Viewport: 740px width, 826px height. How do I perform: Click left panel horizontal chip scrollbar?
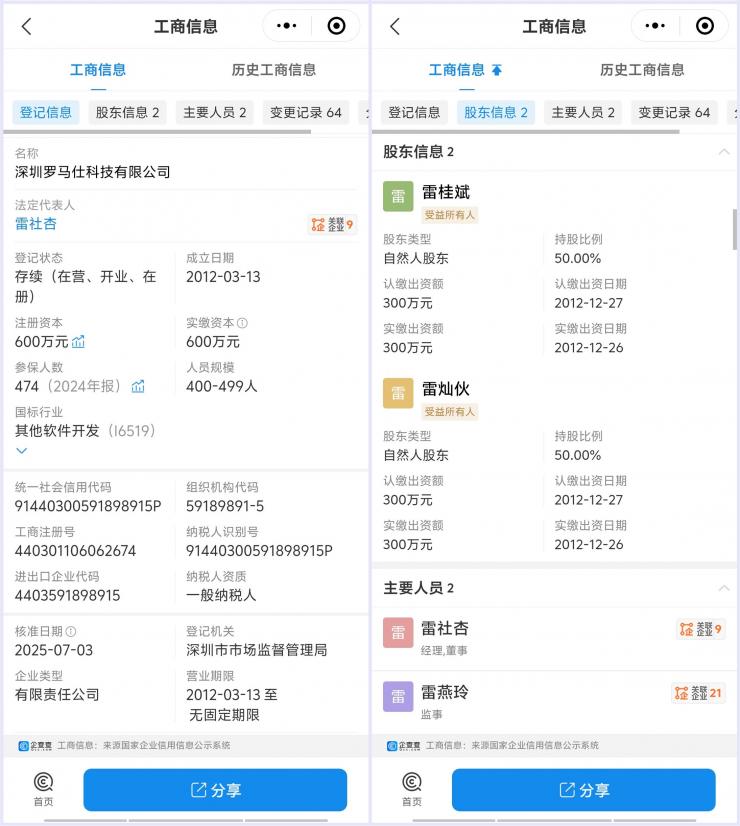[x=157, y=132]
